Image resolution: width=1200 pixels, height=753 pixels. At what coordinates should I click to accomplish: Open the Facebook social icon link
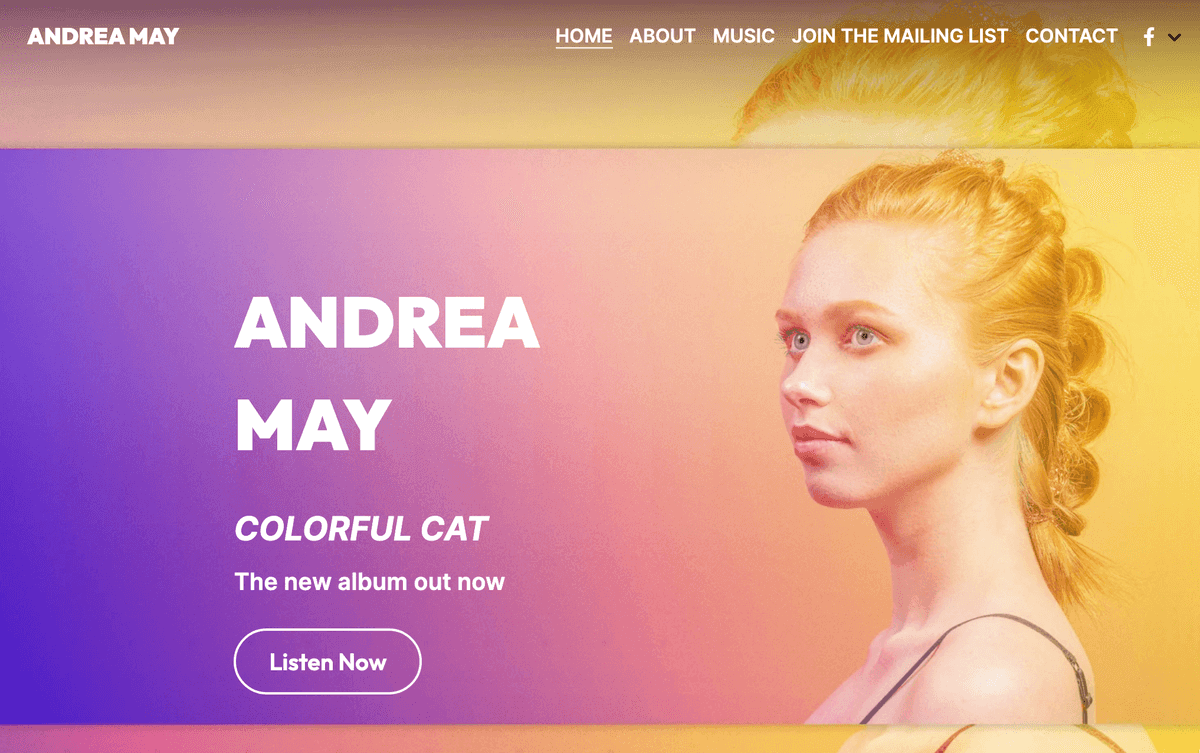click(1149, 37)
